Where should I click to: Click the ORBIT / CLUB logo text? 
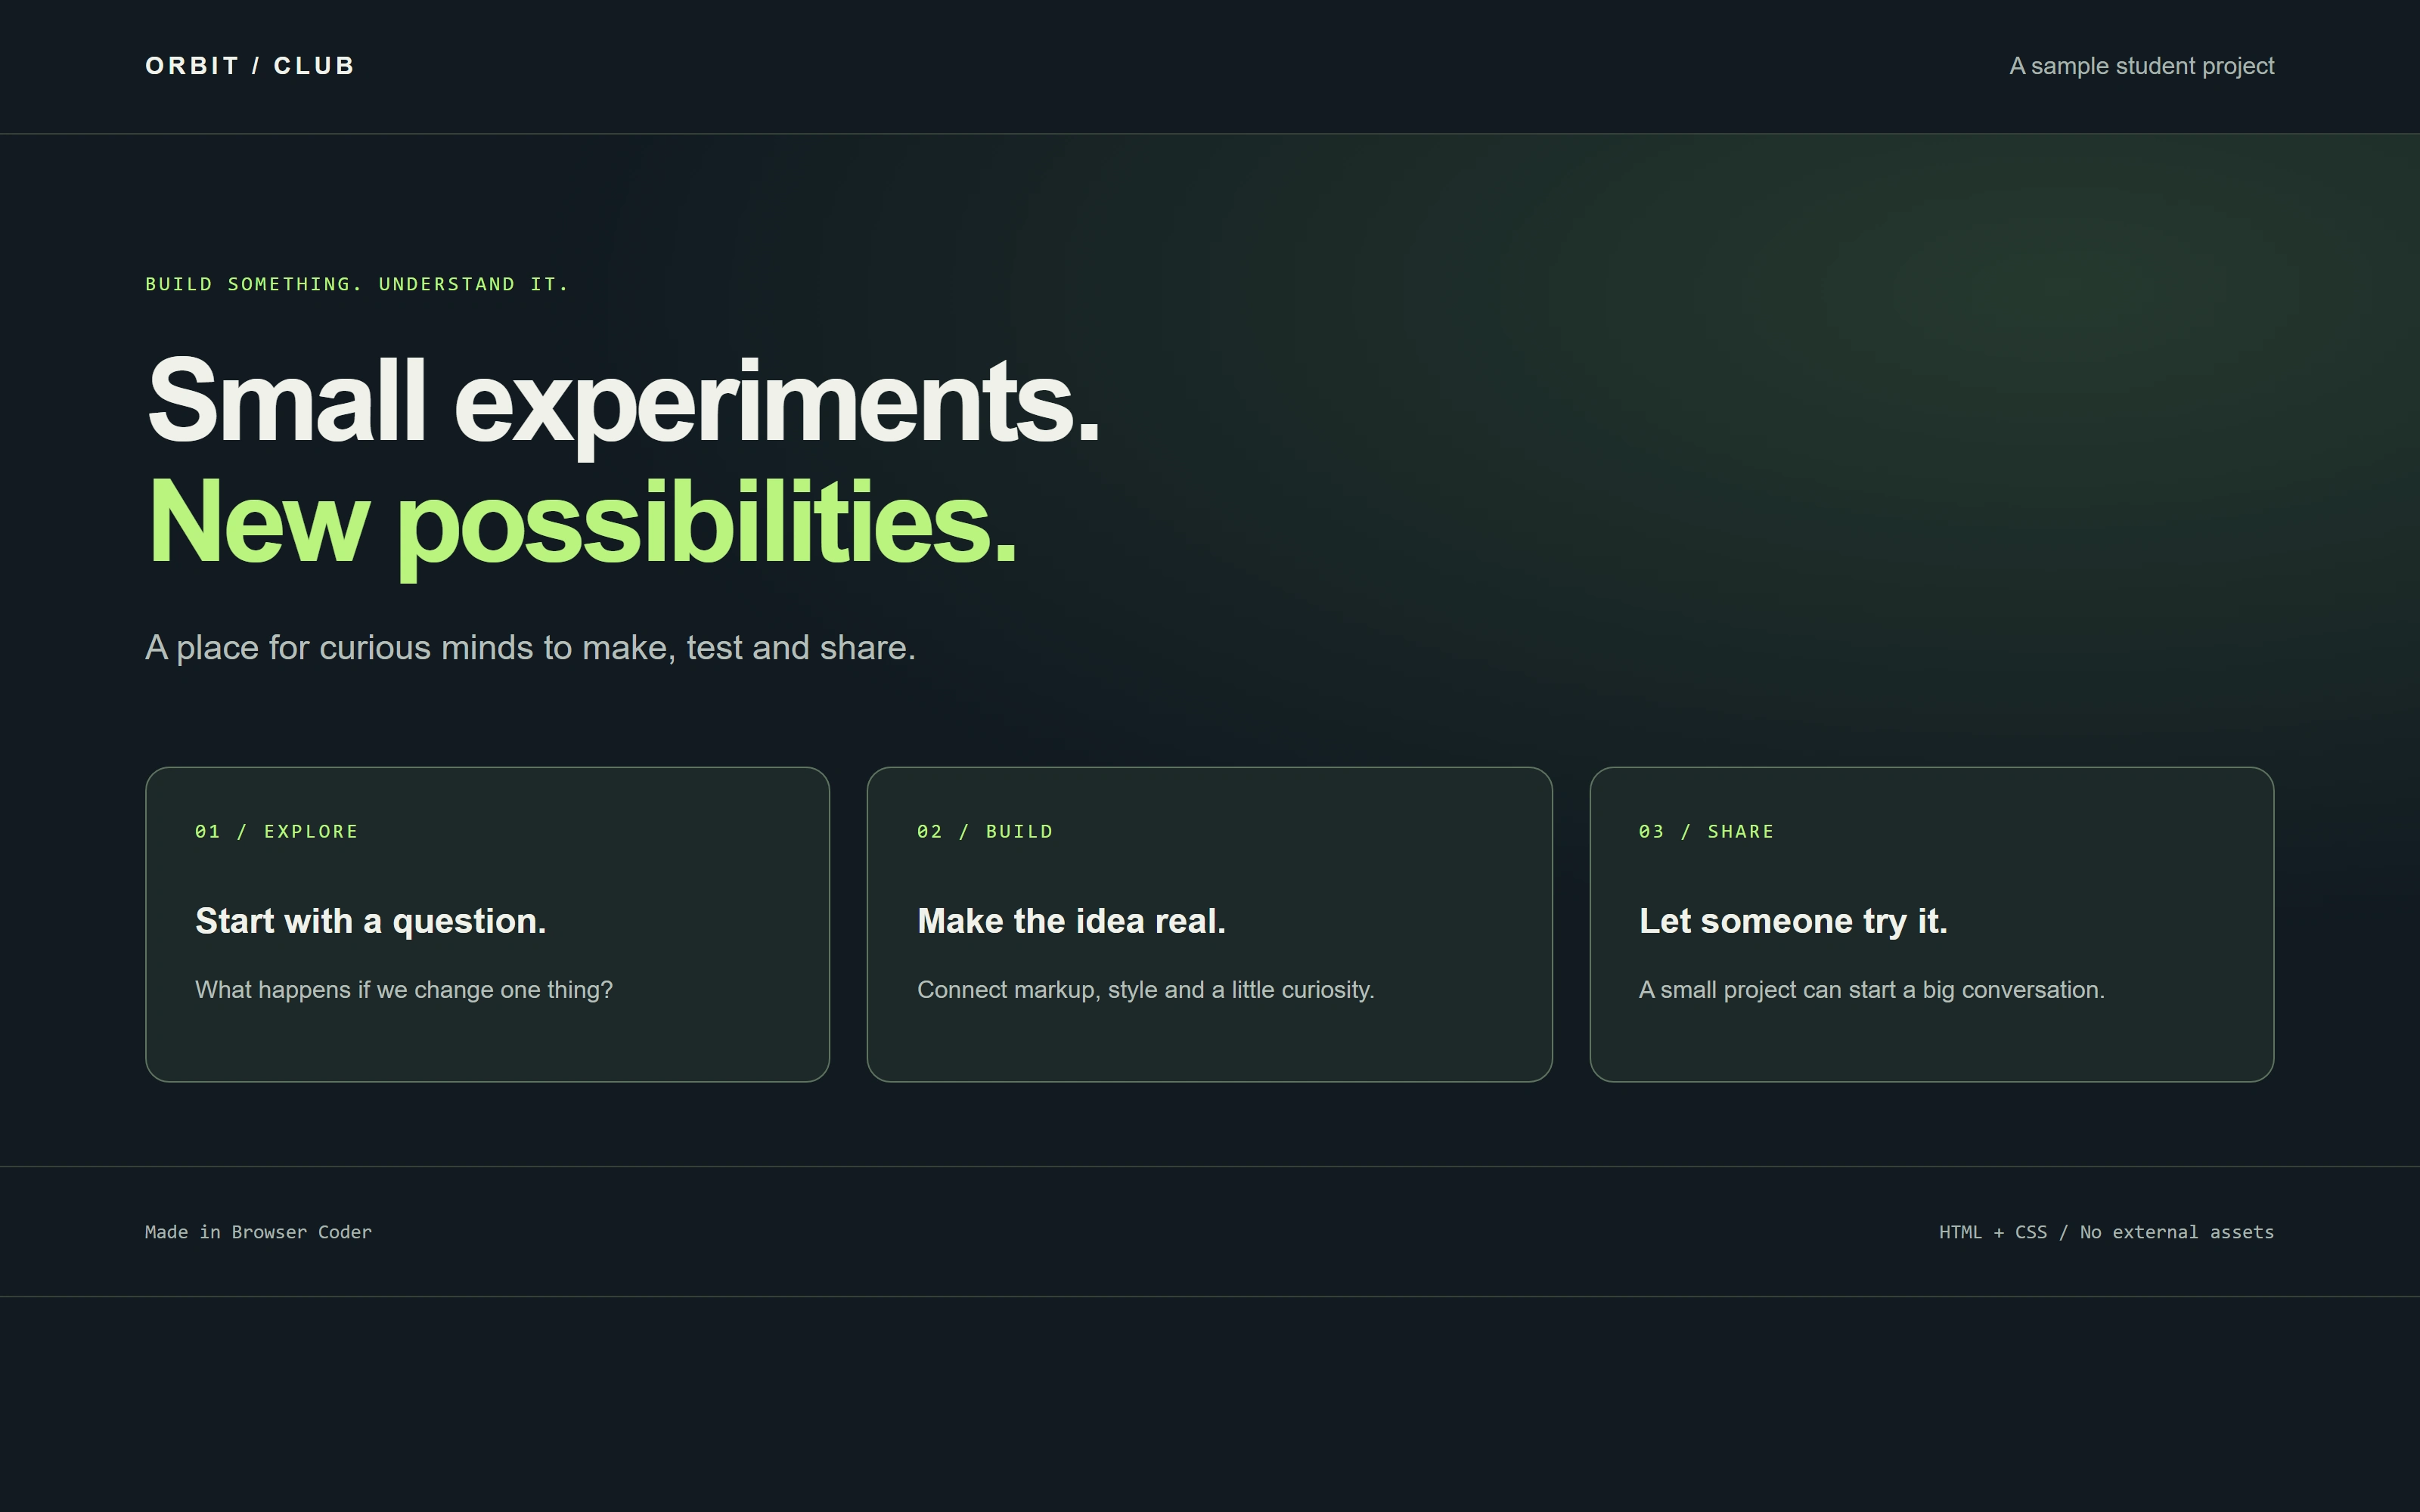[250, 66]
